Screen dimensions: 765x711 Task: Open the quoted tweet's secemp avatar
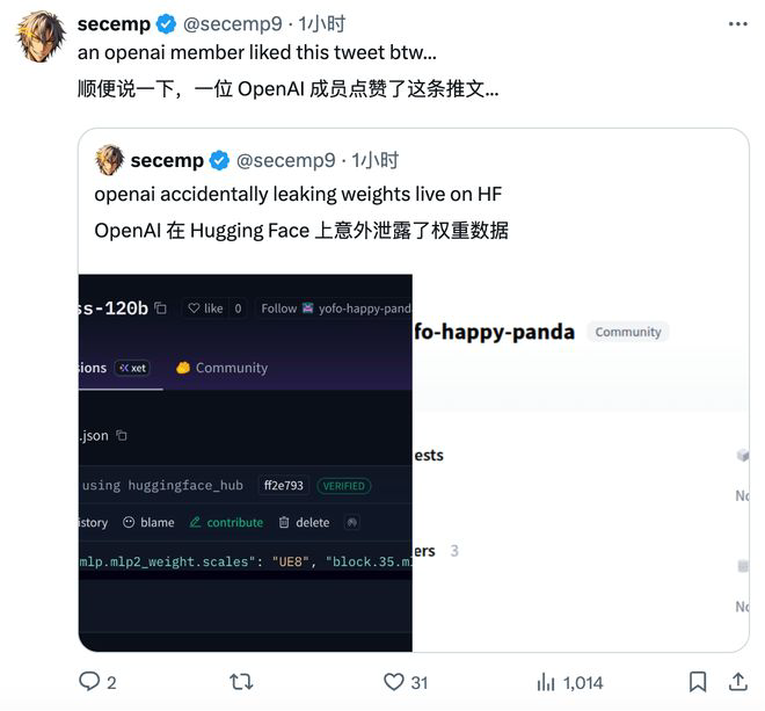pos(109,160)
